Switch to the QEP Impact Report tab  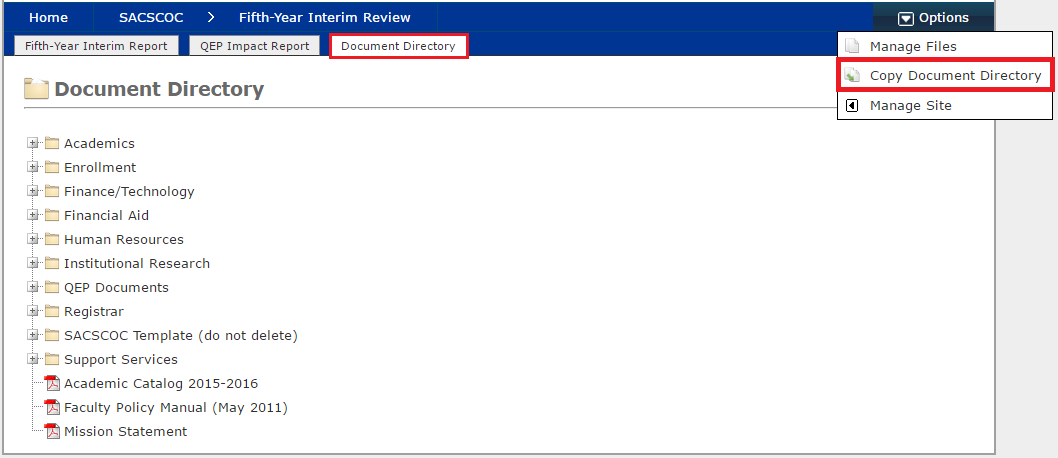256,46
